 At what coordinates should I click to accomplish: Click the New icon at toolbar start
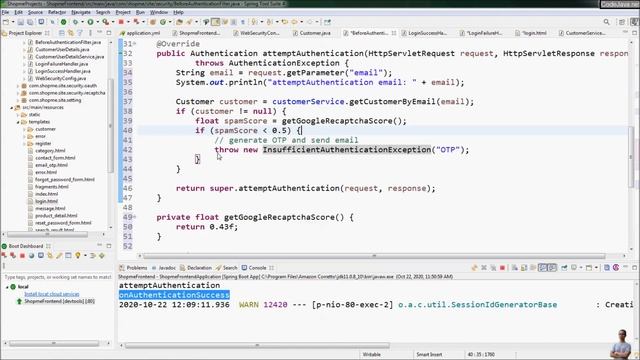tap(6, 22)
